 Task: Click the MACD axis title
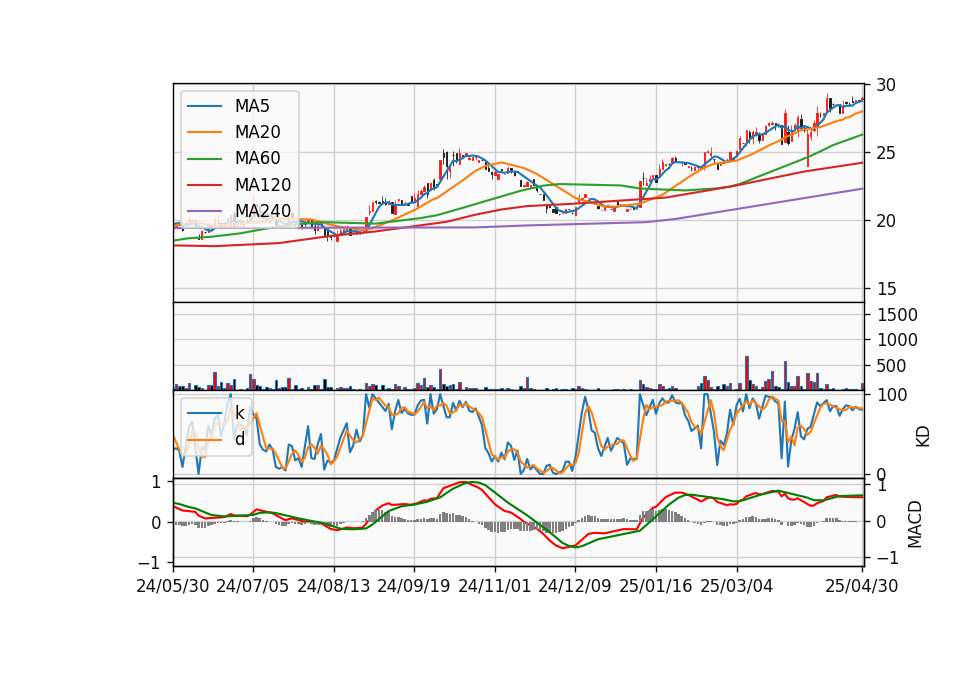tap(915, 524)
